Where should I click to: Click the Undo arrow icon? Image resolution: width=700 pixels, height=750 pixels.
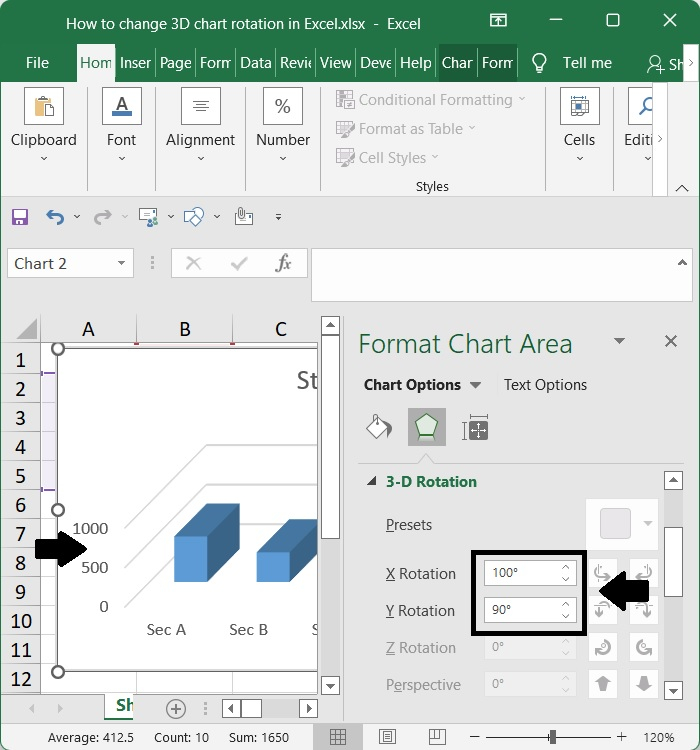[55, 217]
